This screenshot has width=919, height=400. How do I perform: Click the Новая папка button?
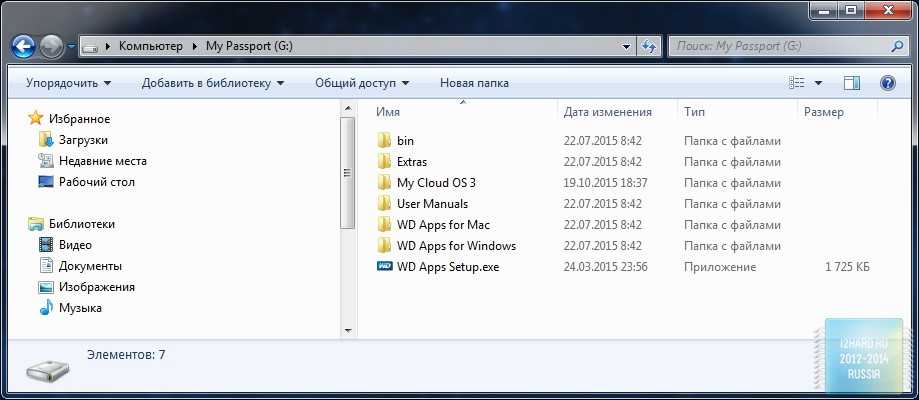(x=474, y=83)
